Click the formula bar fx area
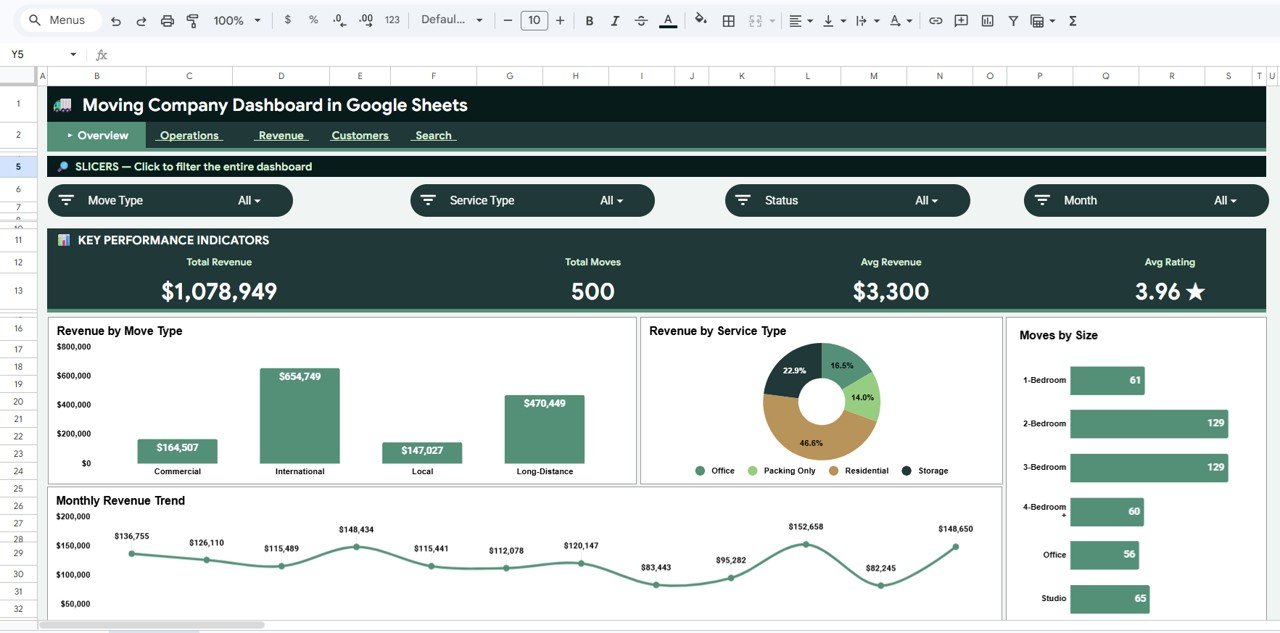 pos(101,54)
